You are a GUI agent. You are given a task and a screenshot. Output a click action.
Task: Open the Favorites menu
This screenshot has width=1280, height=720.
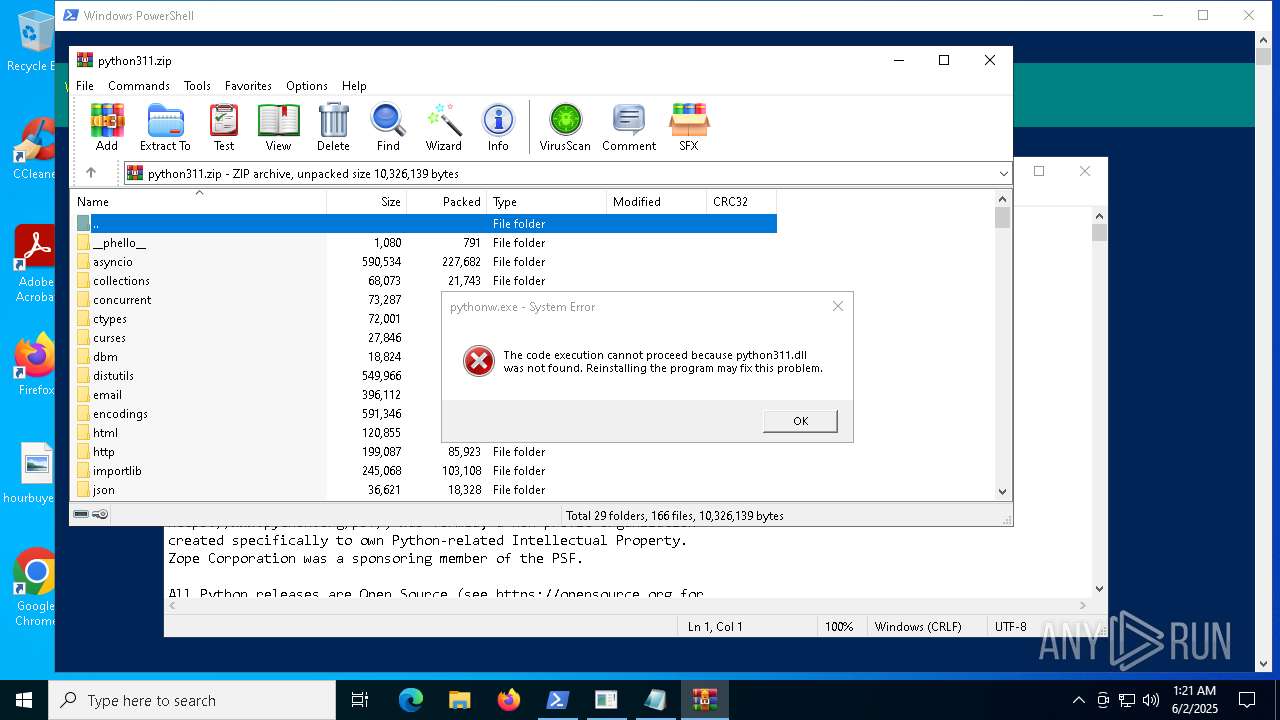(248, 86)
